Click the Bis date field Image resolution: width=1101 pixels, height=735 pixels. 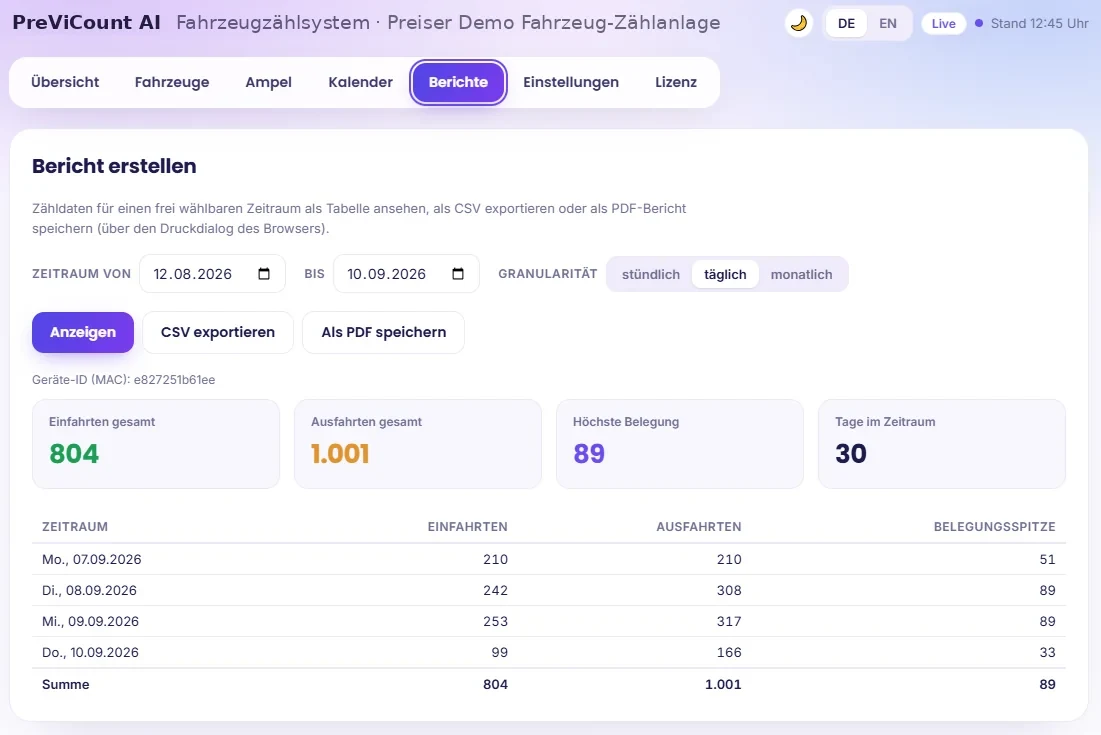coord(406,274)
